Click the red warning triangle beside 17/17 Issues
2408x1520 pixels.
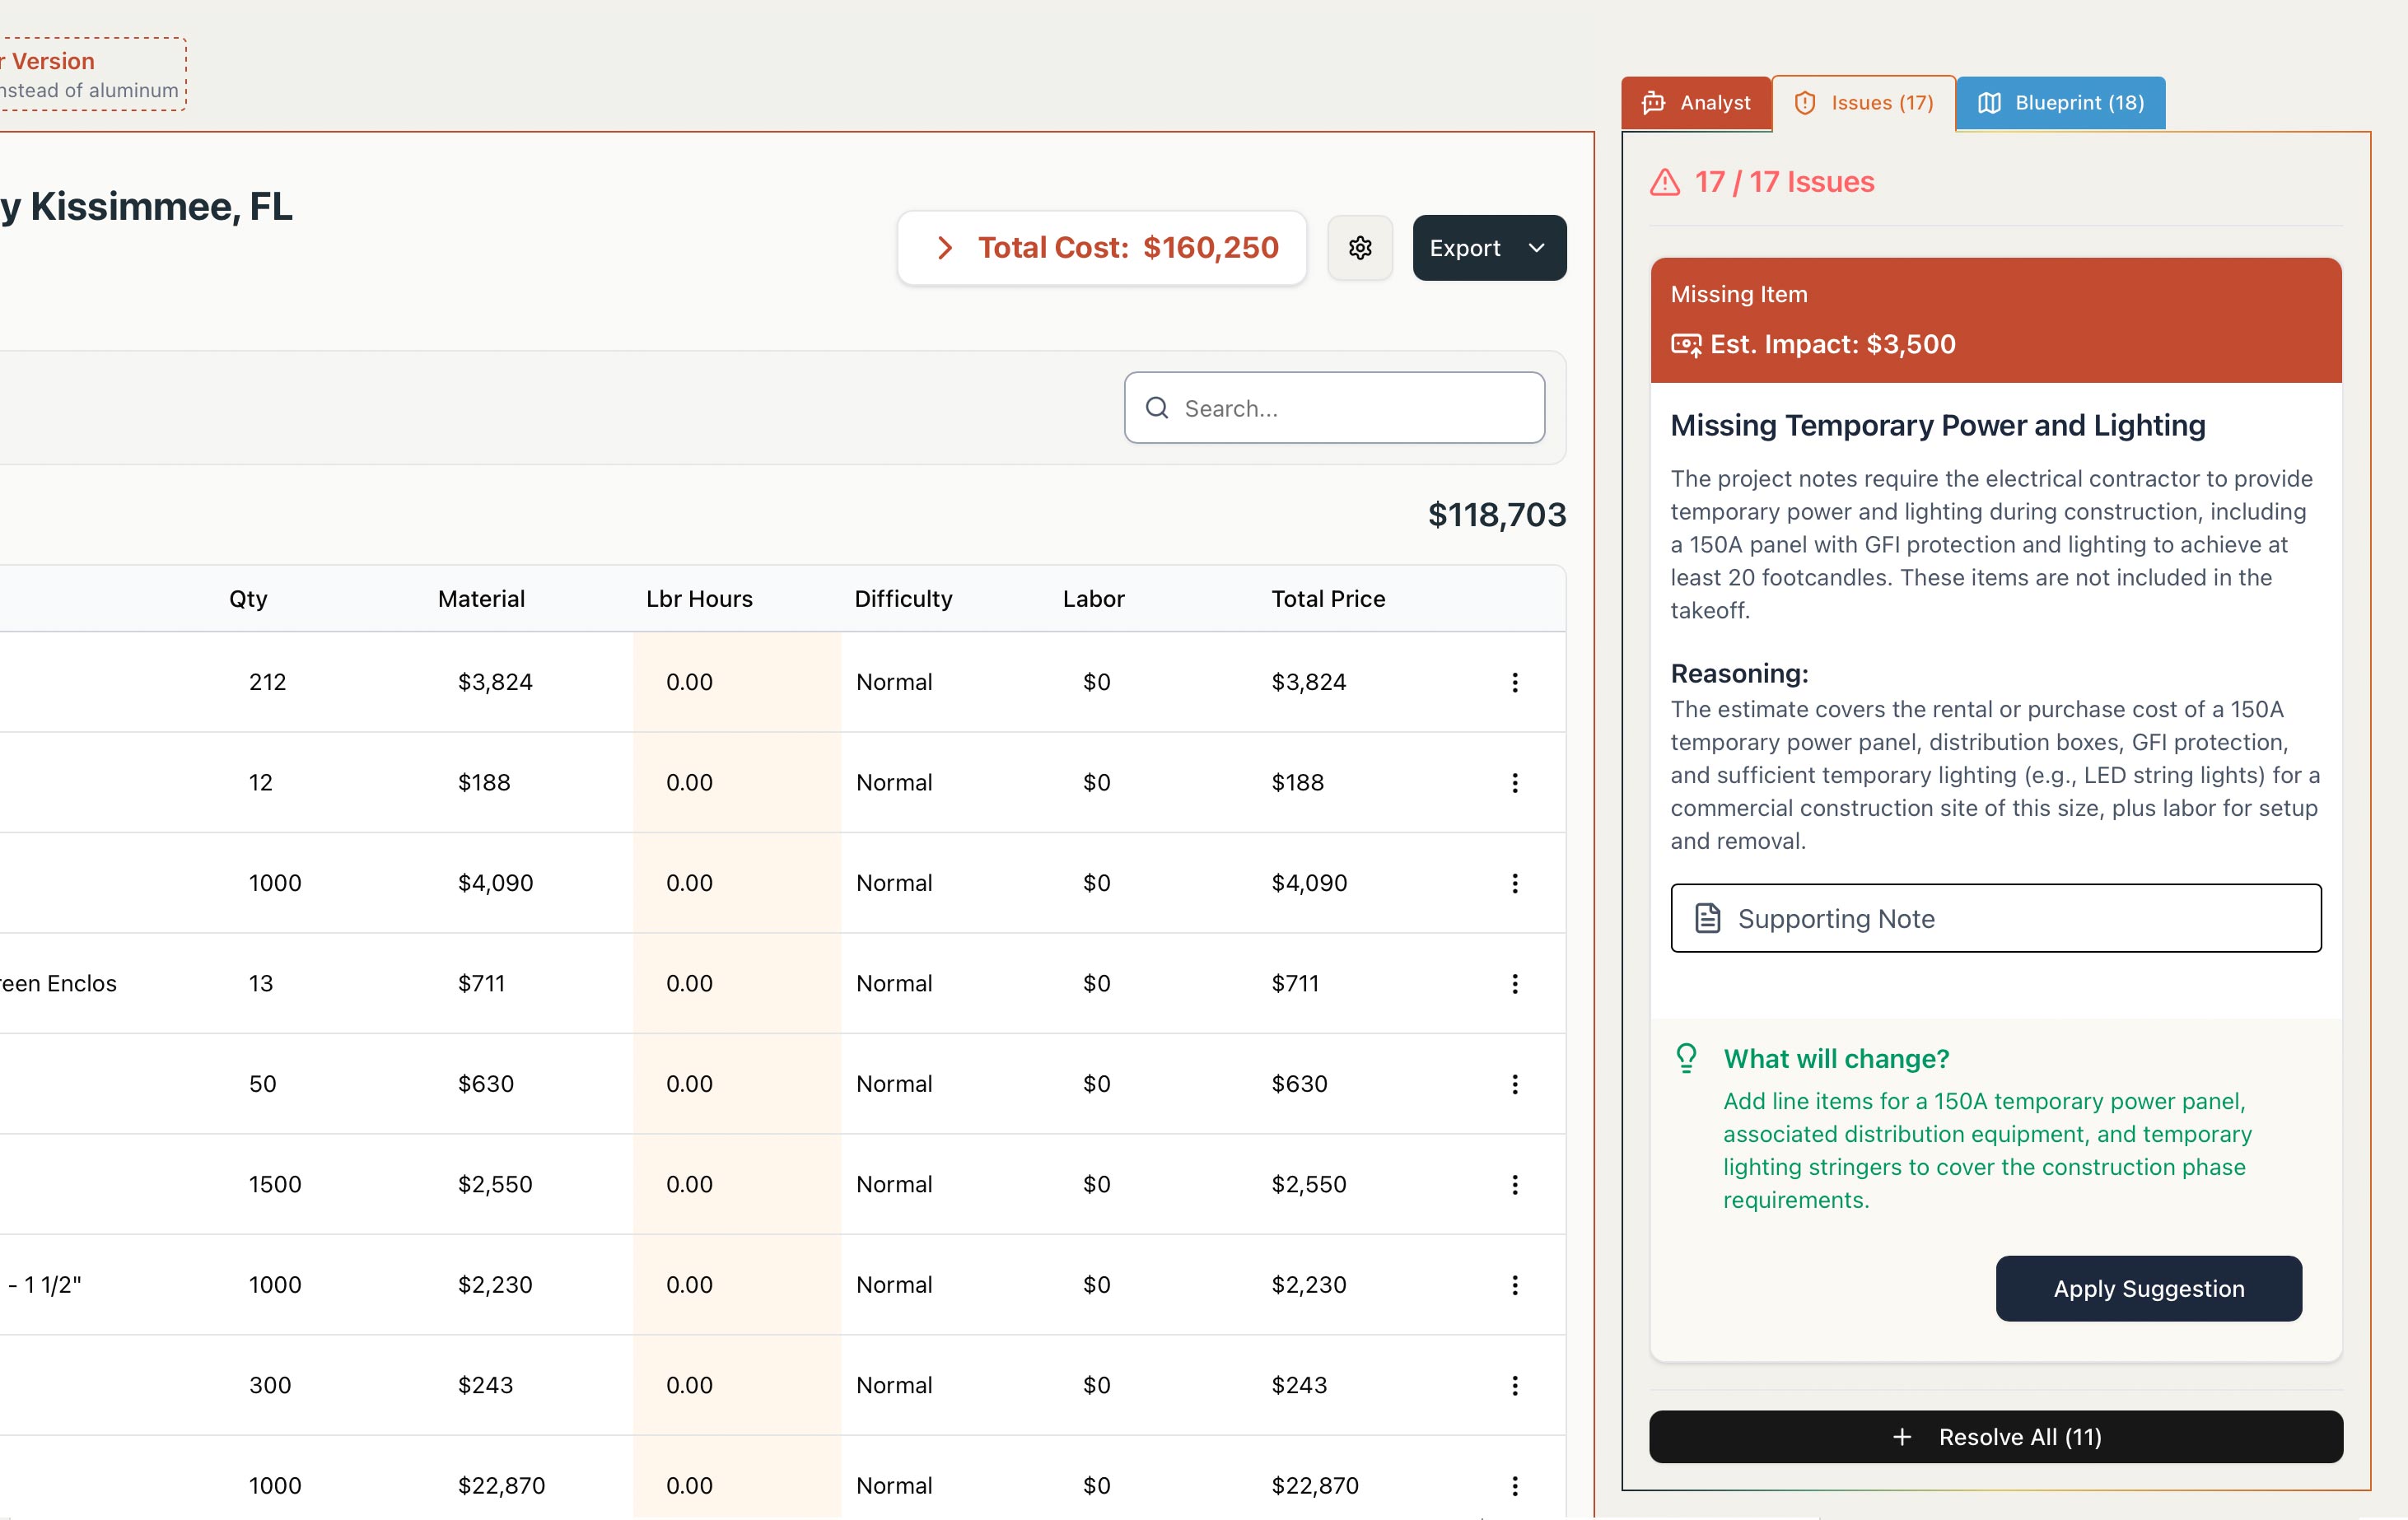pyautogui.click(x=1664, y=182)
